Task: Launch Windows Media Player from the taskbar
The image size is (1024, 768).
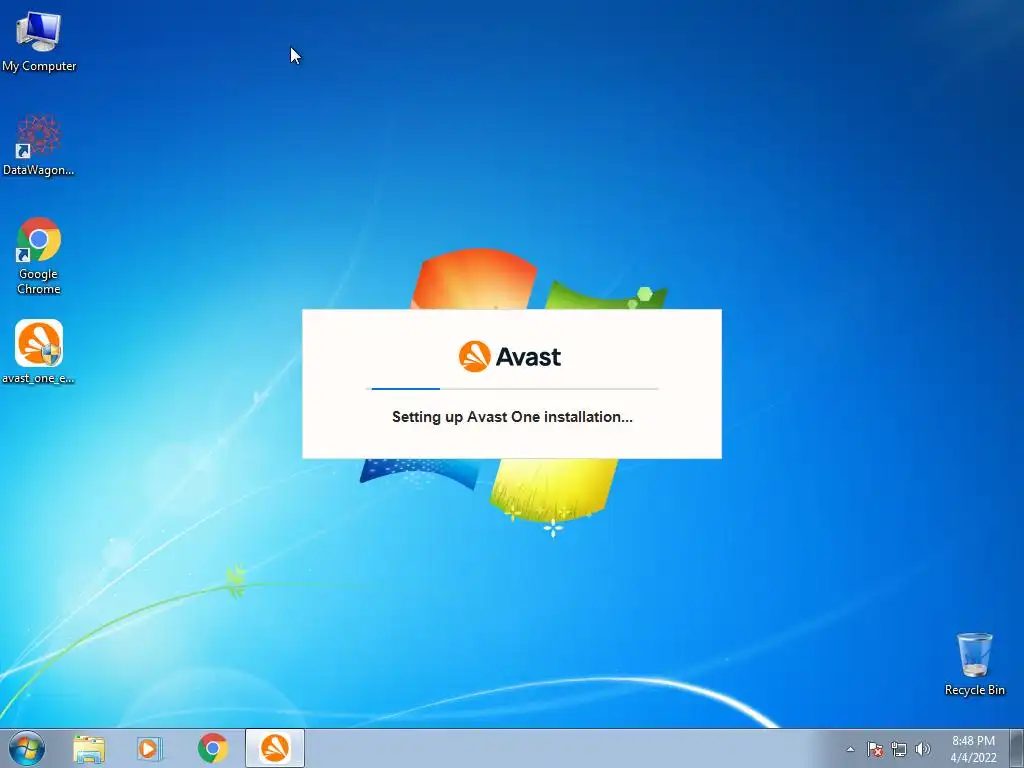Action: [x=150, y=748]
